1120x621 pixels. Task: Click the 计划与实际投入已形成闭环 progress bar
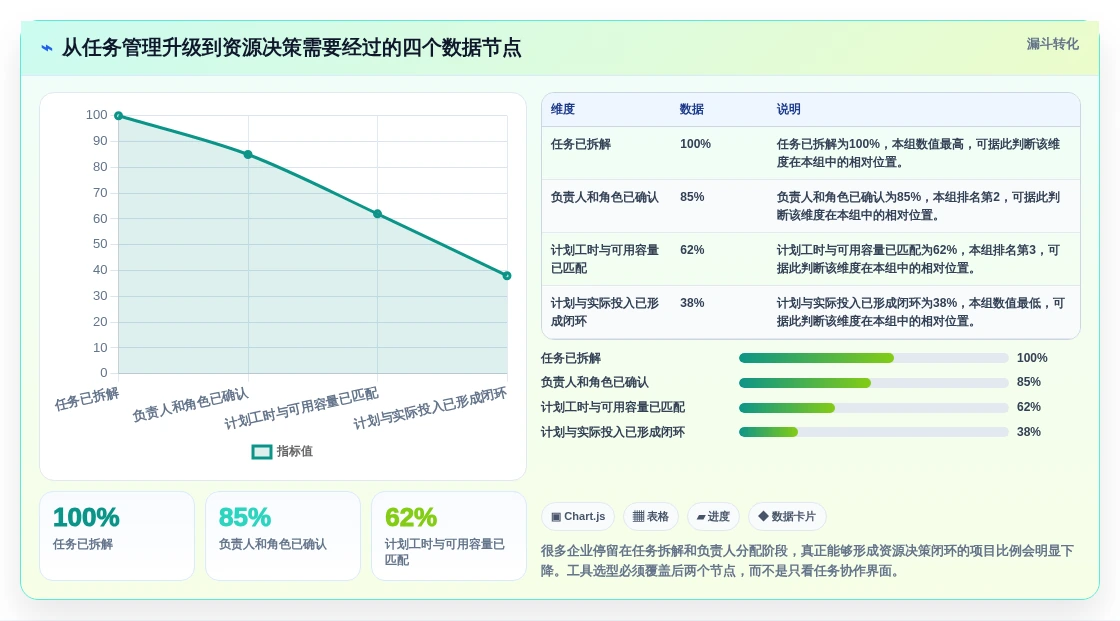click(874, 432)
